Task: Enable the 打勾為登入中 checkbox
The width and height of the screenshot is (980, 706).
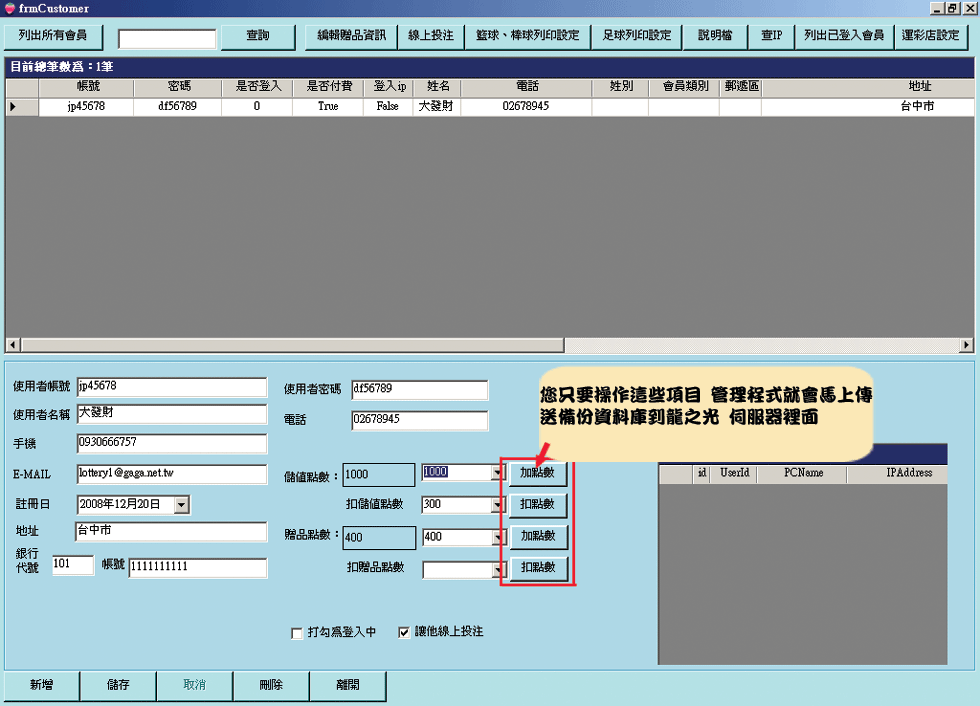Action: (x=297, y=633)
